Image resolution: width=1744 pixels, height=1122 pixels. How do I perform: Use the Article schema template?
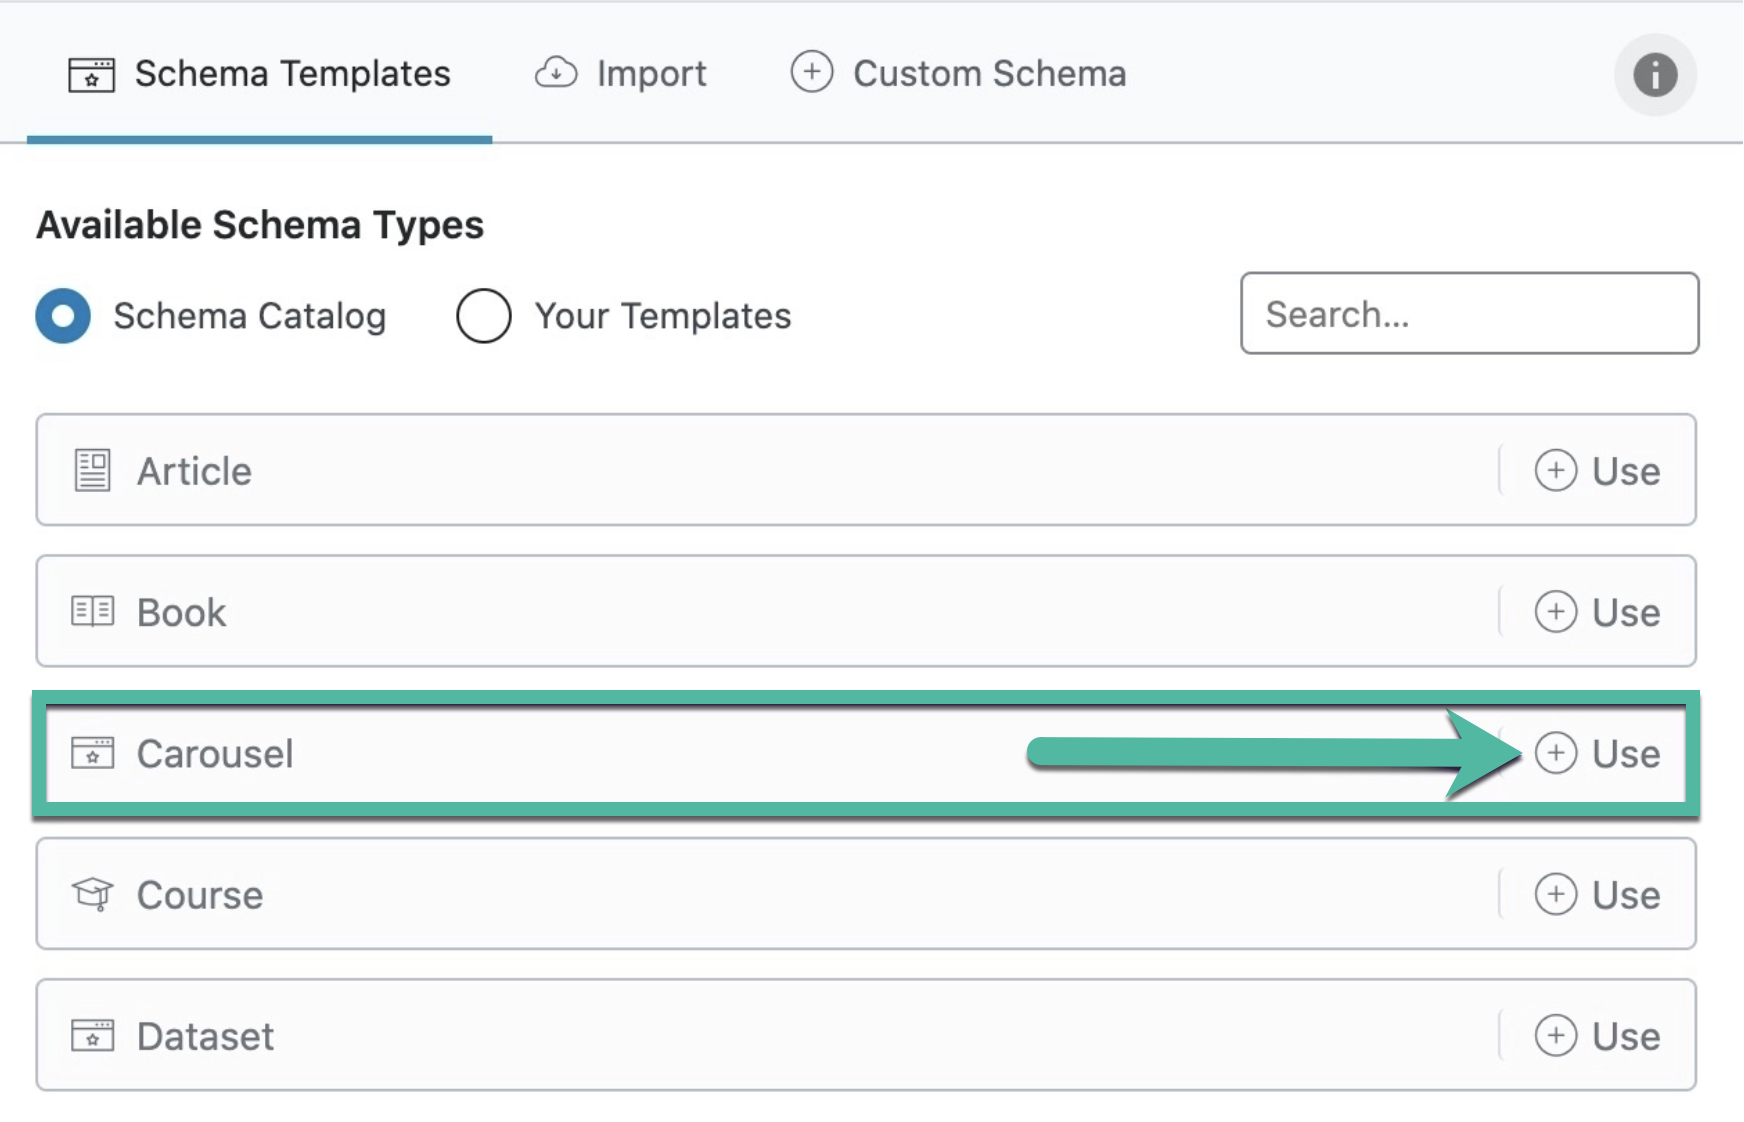click(1597, 471)
